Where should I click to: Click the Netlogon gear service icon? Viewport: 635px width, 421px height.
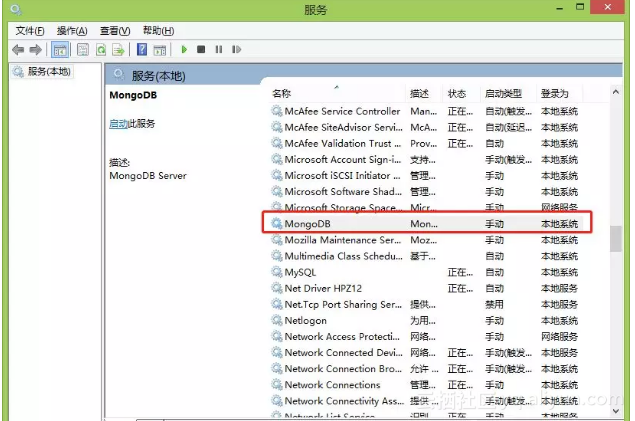point(277,320)
